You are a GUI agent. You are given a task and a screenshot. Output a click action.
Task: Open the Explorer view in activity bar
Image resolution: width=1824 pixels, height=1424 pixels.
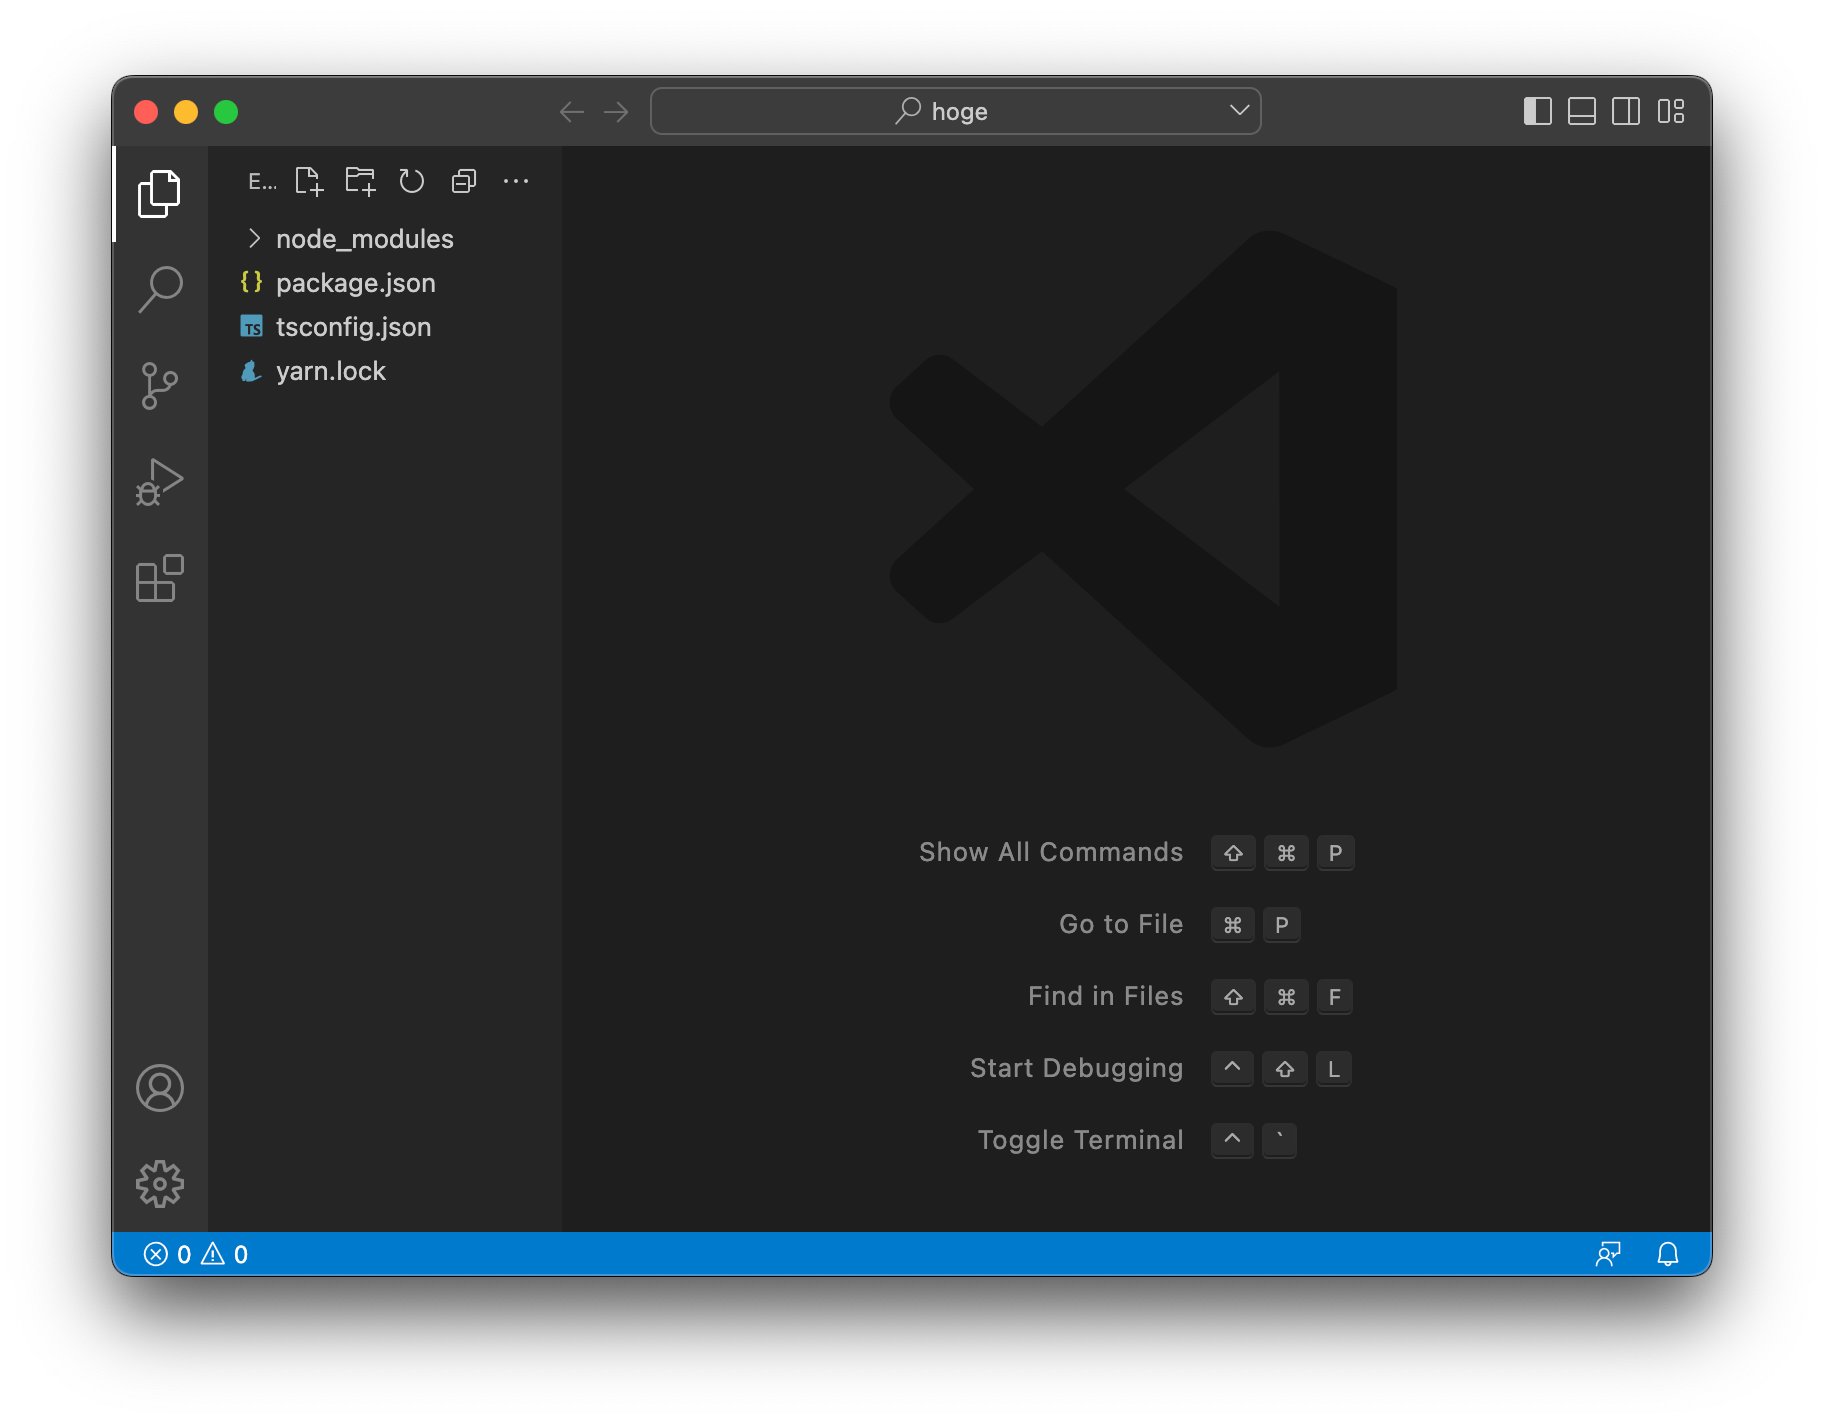159,194
